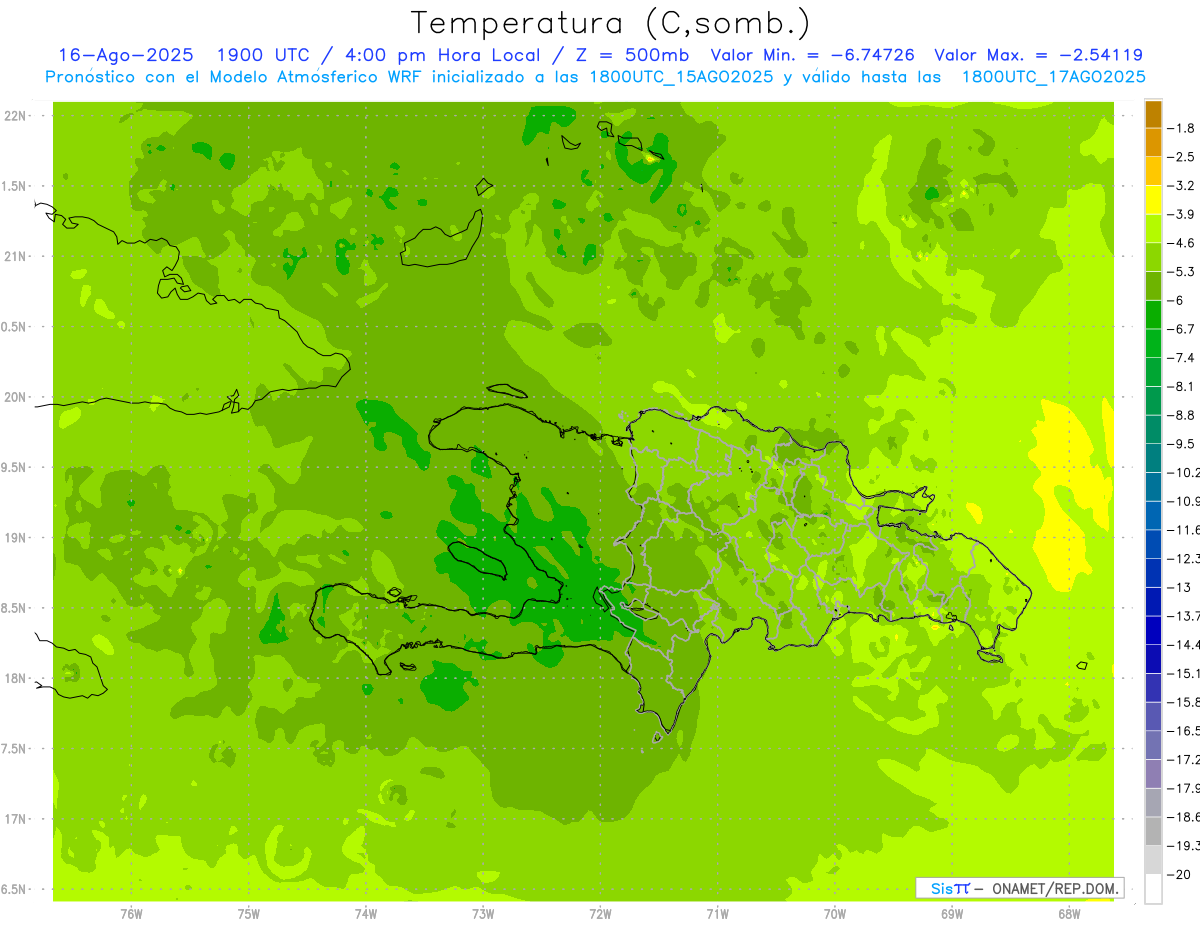Click the title "Temperatura (C,somb.)"

(611, 23)
